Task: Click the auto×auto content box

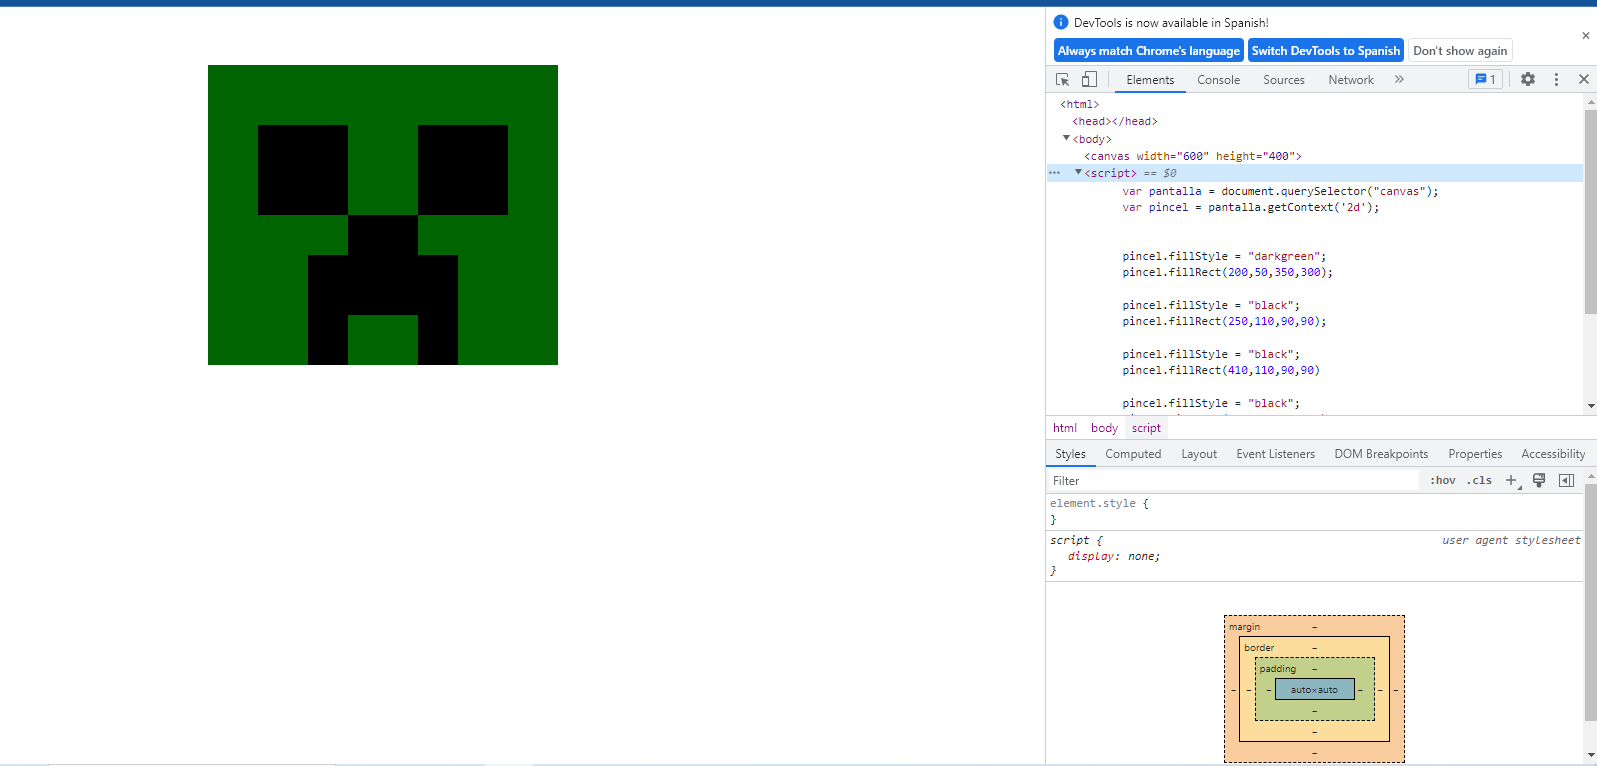Action: [1314, 689]
